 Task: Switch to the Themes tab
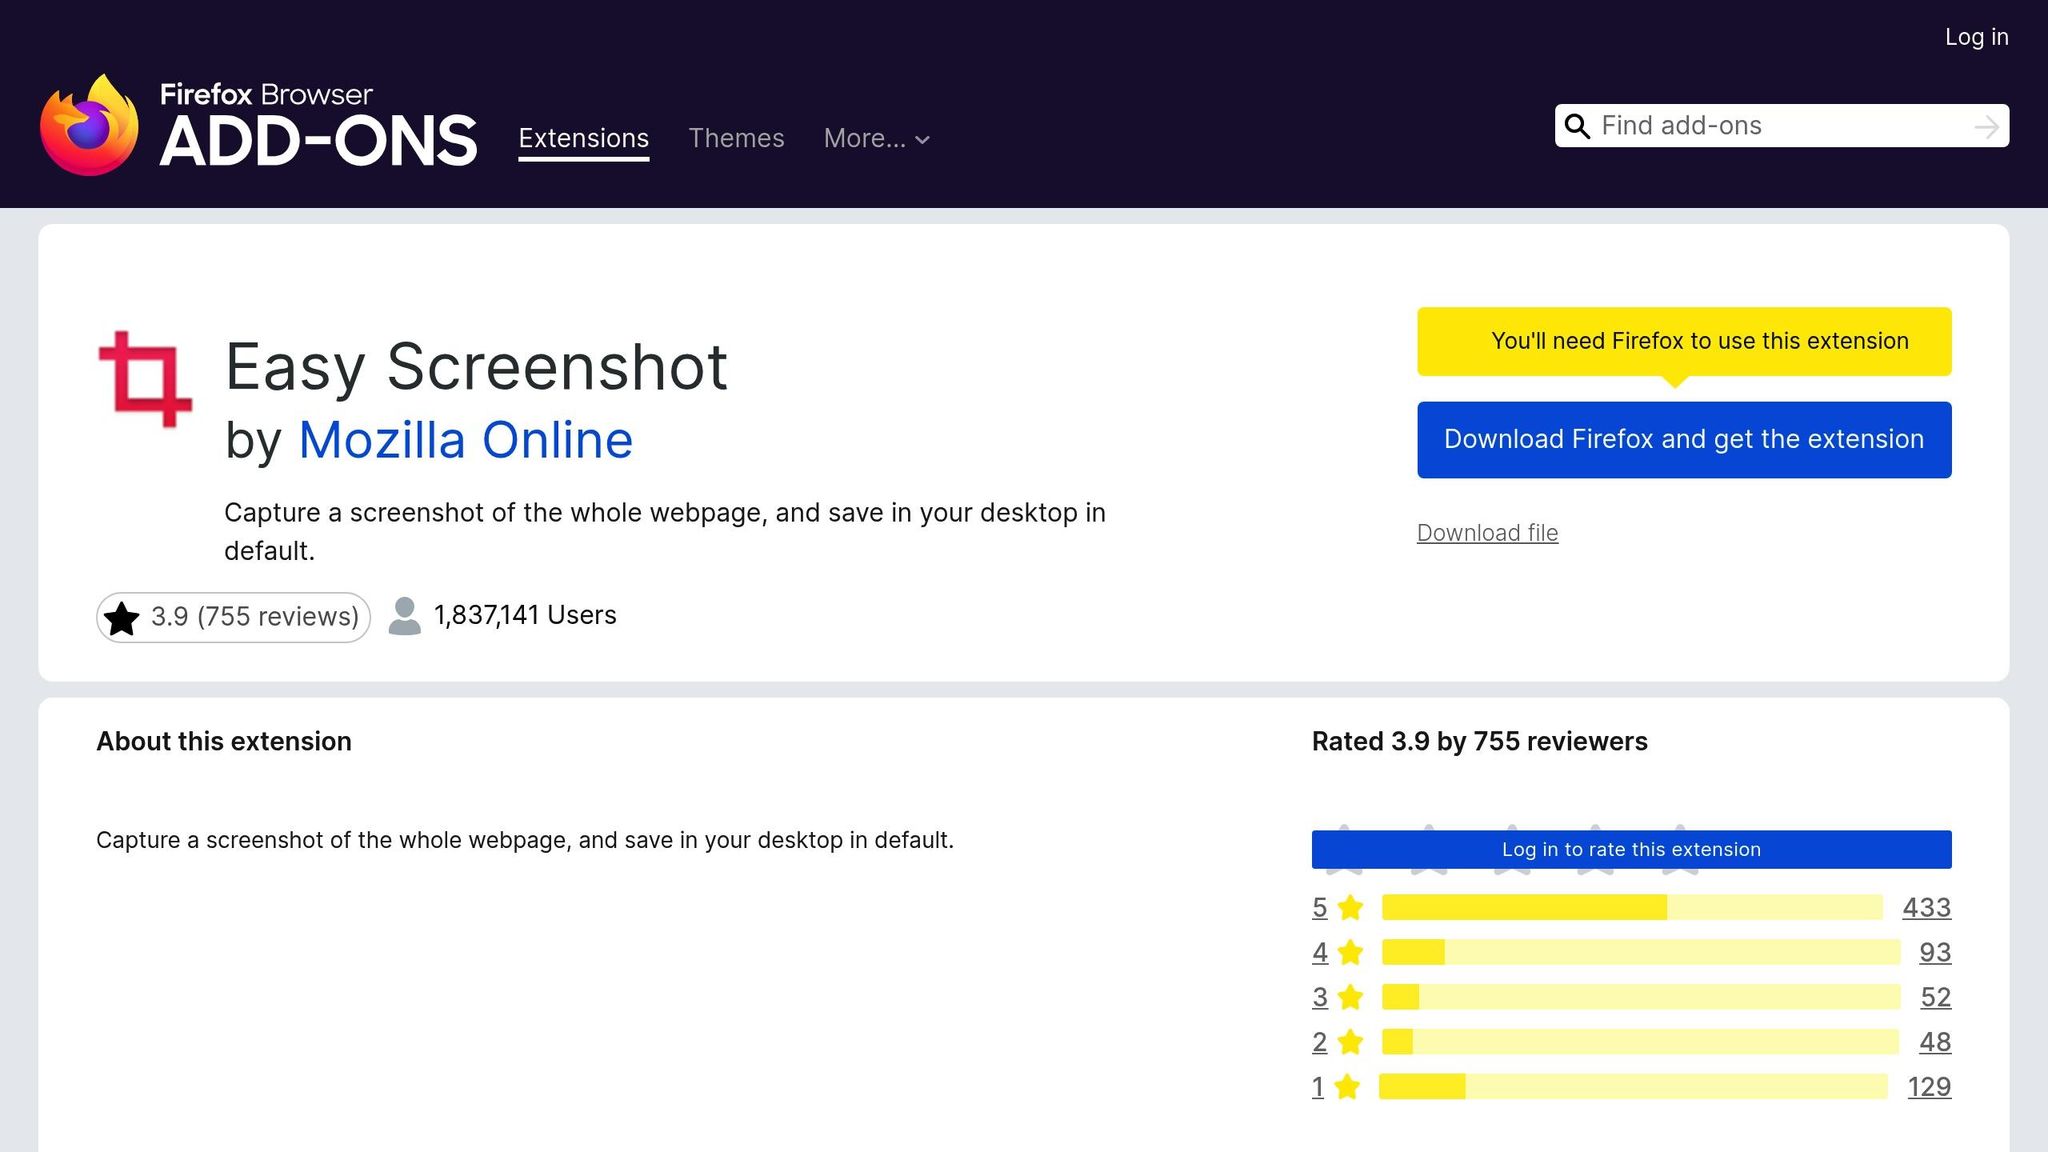coord(736,139)
